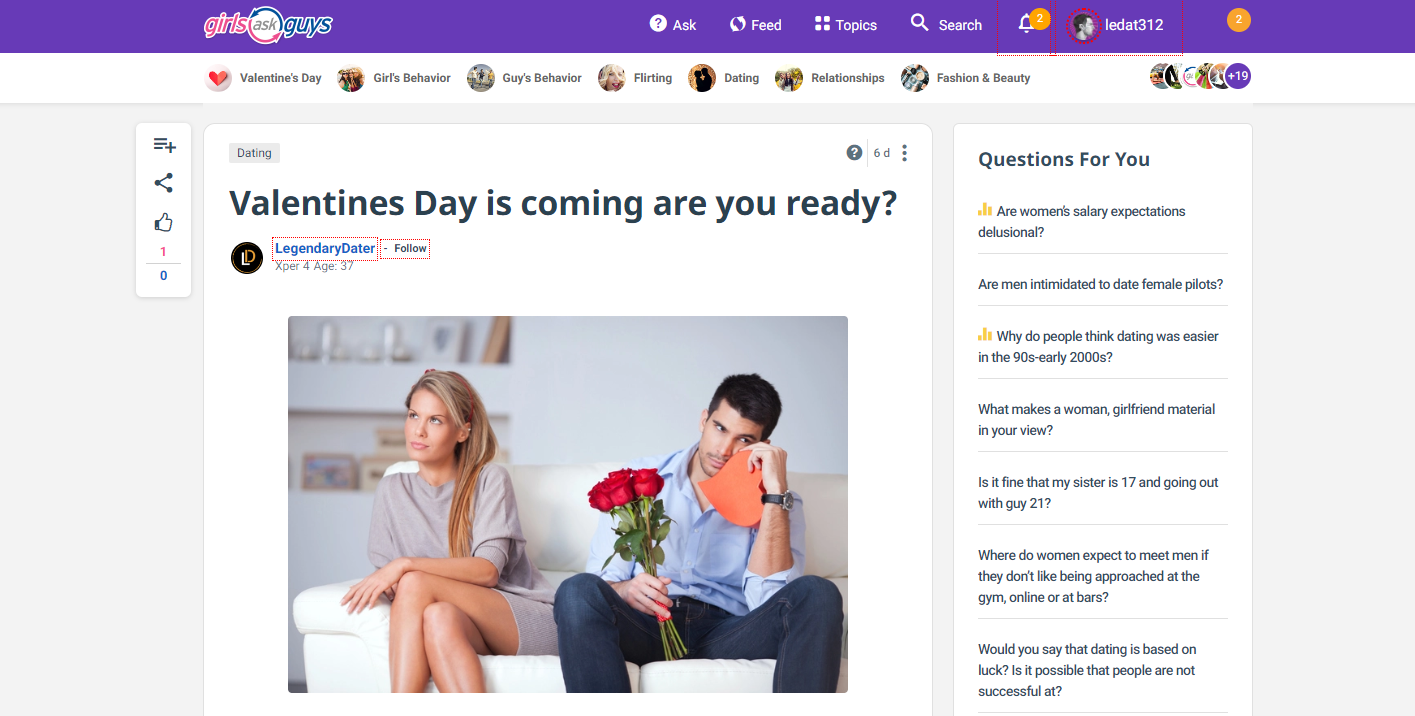Select the Flirting topic
The width and height of the screenshot is (1415, 716).
pyautogui.click(x=635, y=78)
